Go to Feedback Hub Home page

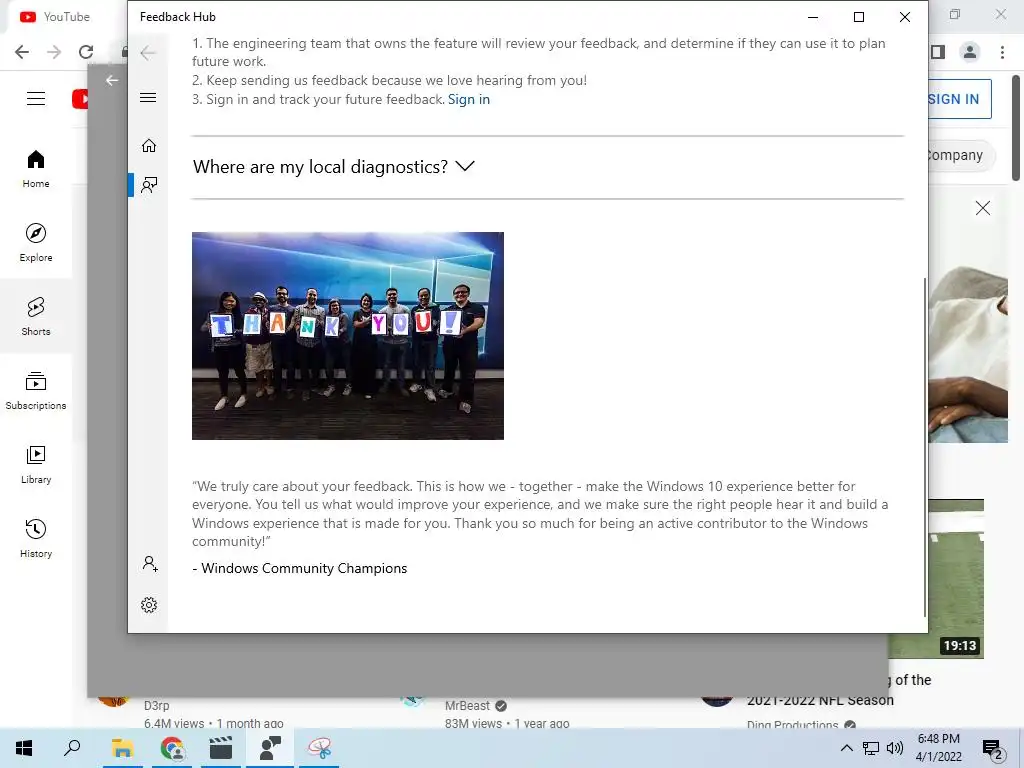[x=149, y=145]
